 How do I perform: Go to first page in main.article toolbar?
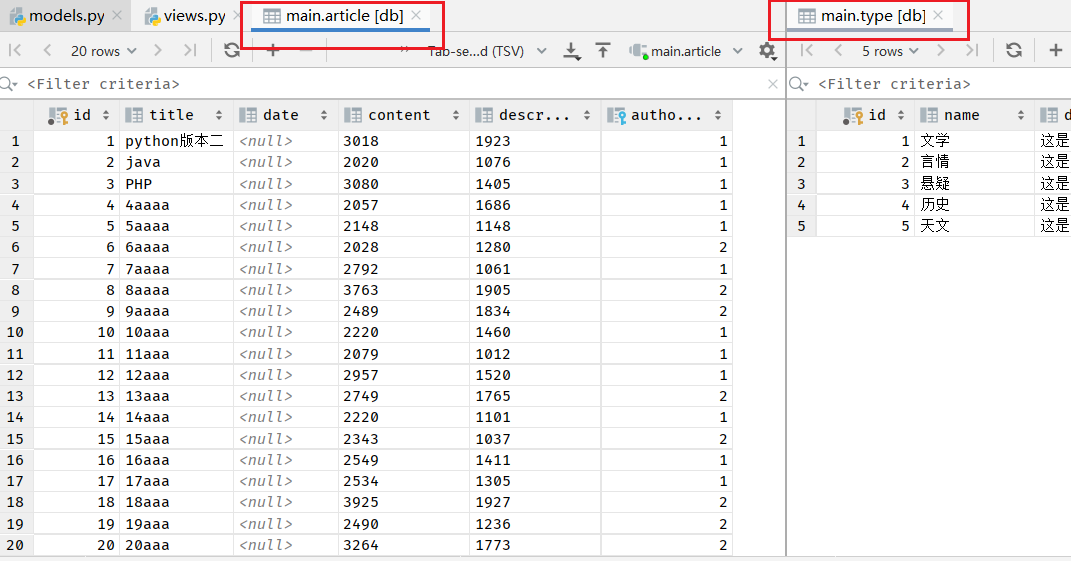coord(15,51)
